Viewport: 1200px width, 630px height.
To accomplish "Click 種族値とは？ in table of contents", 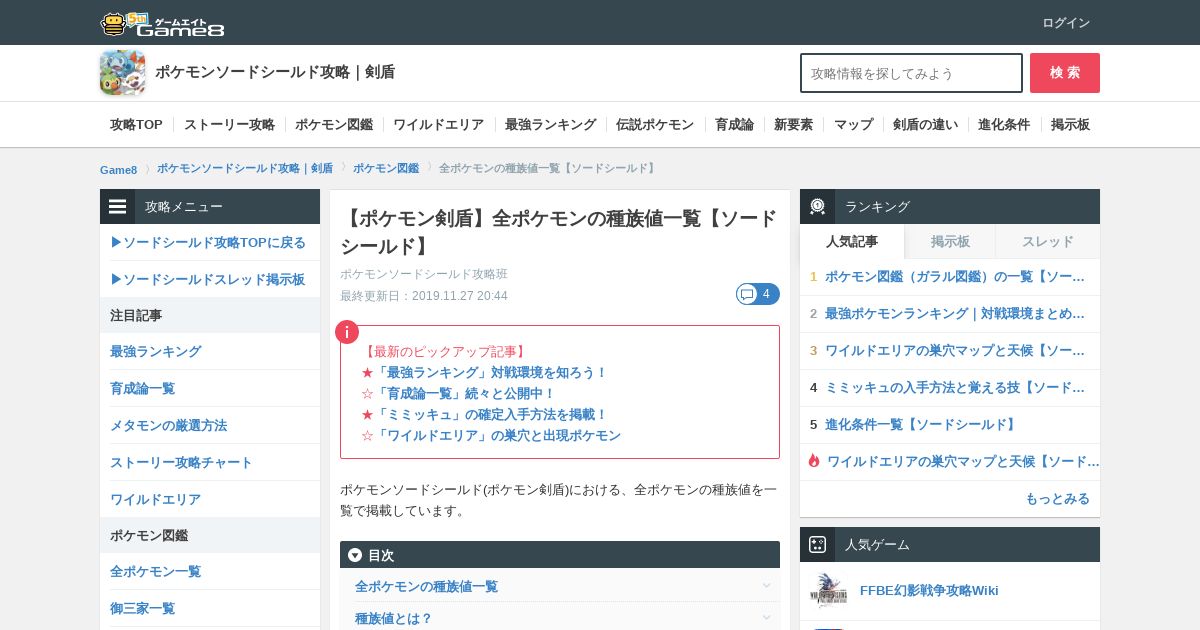I will 394,618.
